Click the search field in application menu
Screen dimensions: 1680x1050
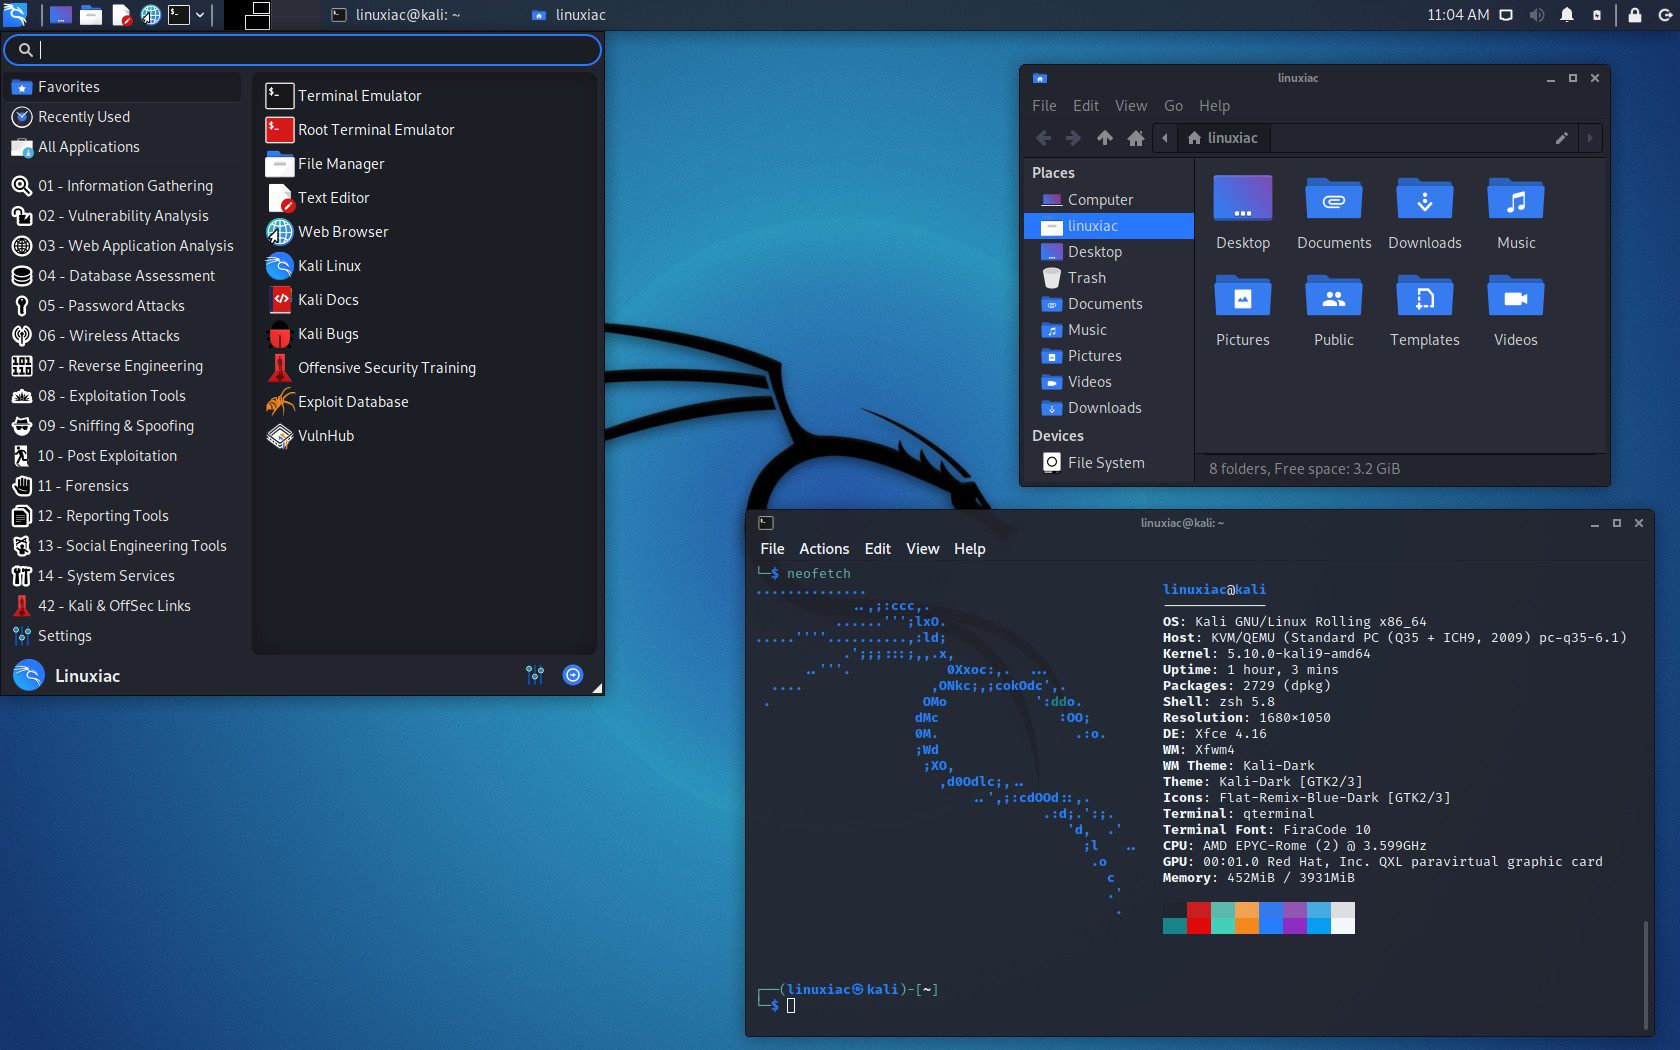[x=302, y=49]
